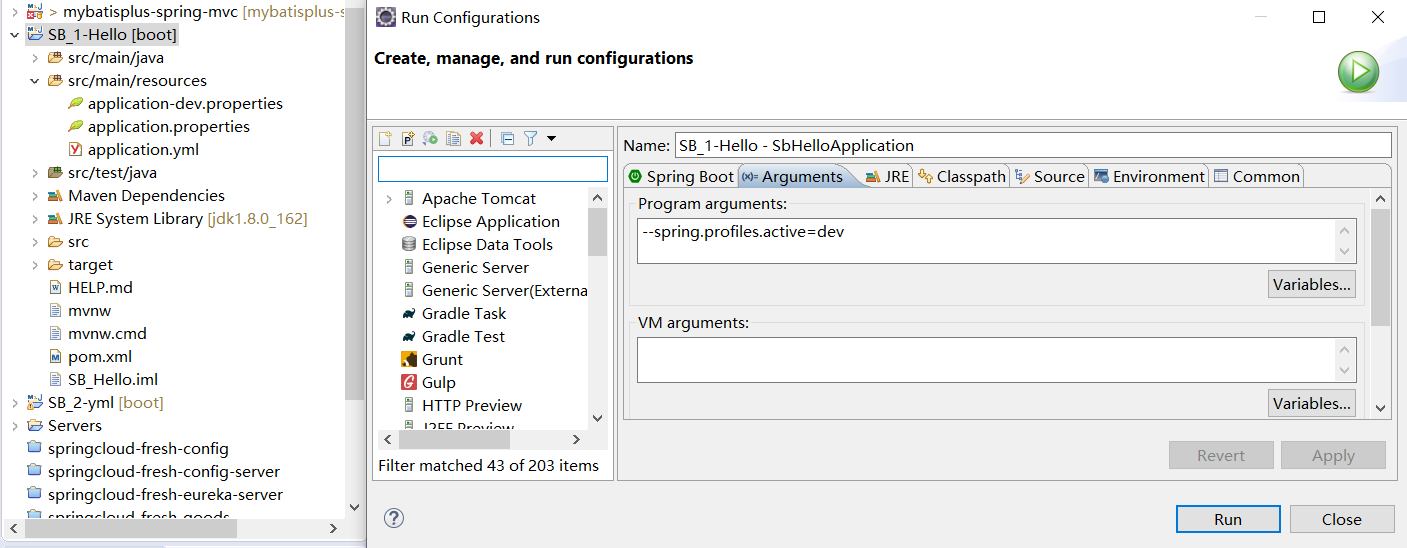Collapse the SB_1-Hello project node
This screenshot has height=548, width=1407.
coord(14,35)
